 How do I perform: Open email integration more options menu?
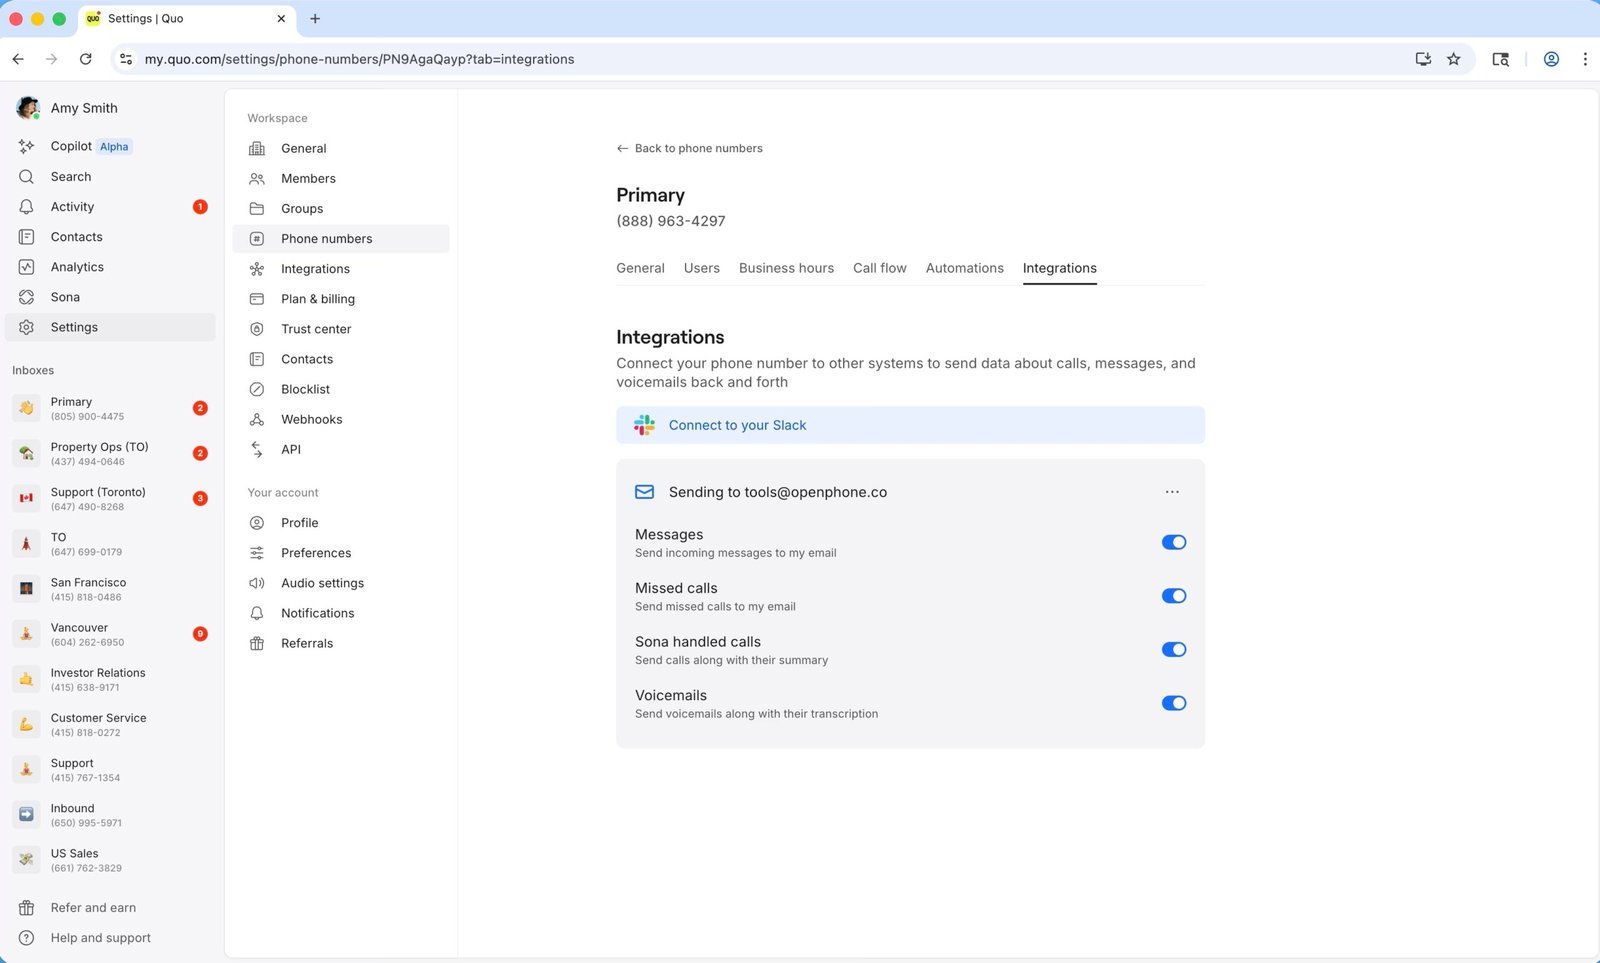(x=1172, y=492)
